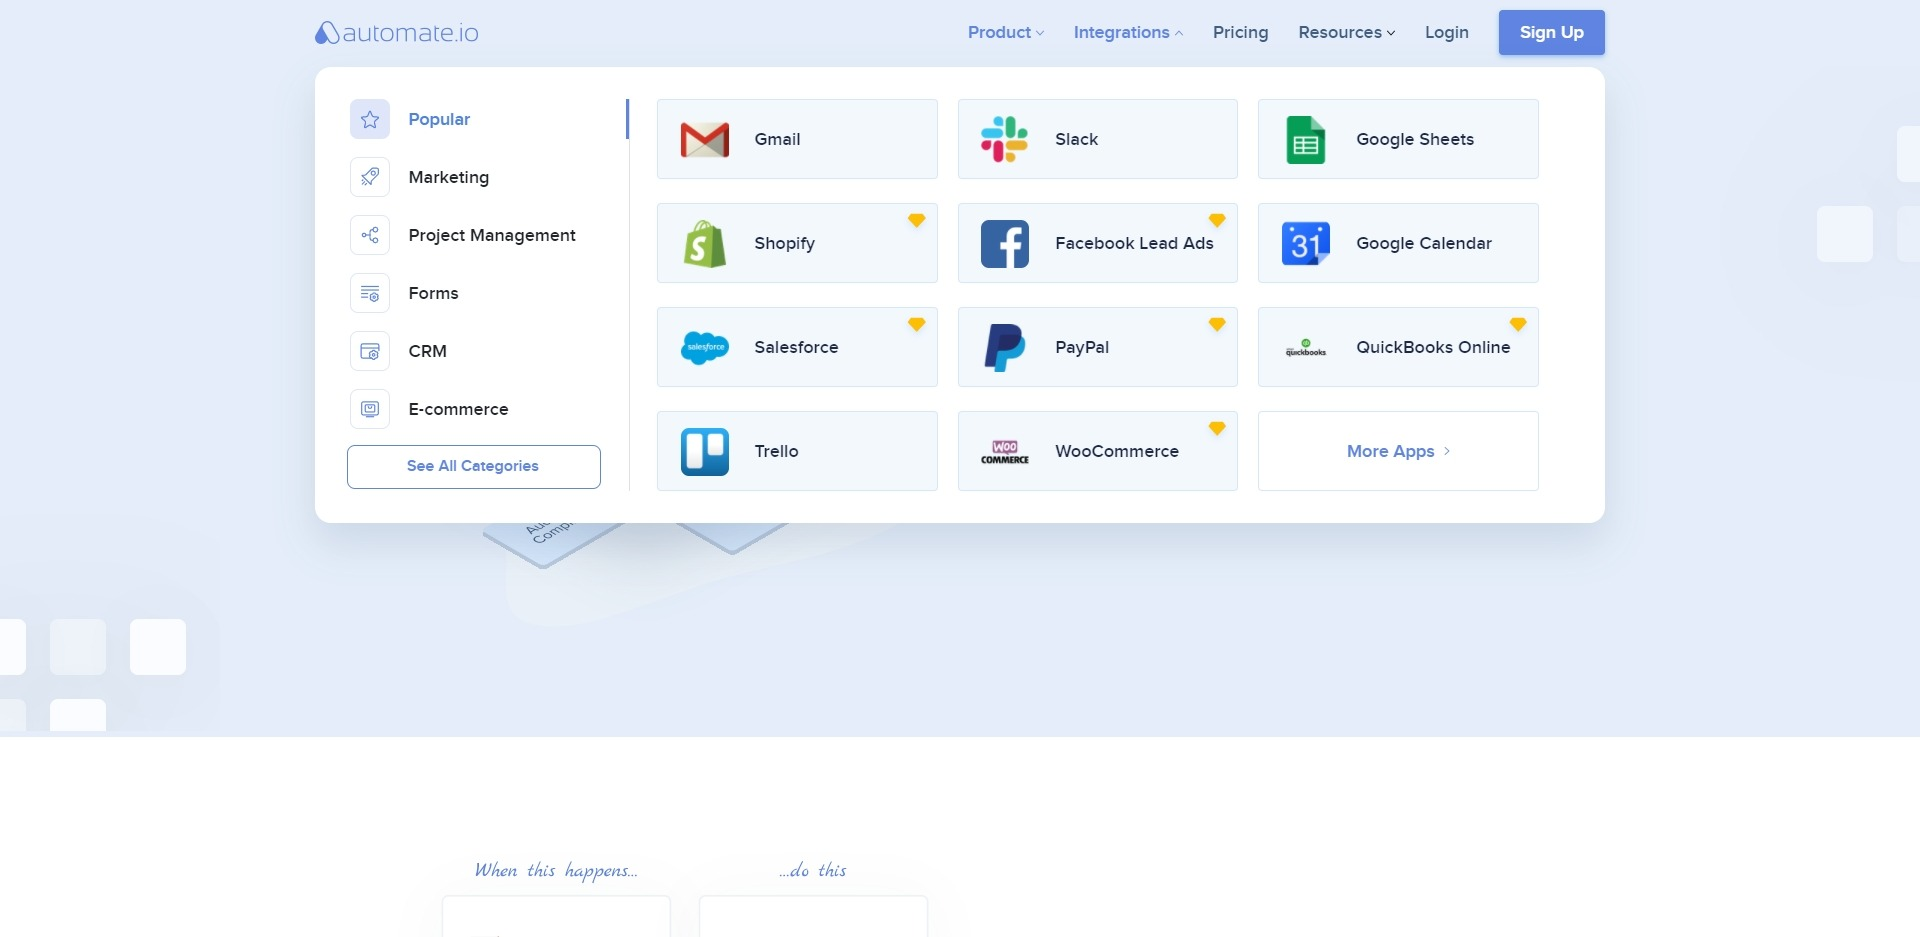The width and height of the screenshot is (1920, 937).
Task: Open the Trello label
Action: pyautogui.click(x=776, y=451)
